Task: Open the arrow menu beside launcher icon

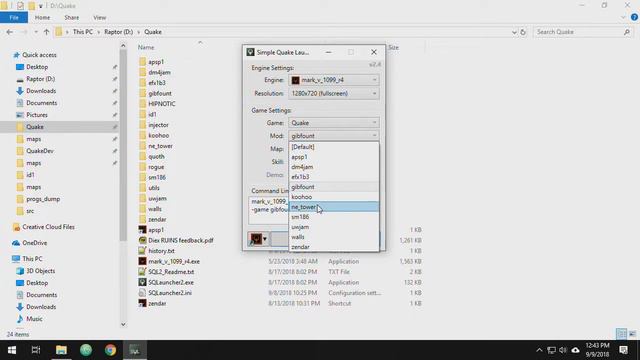Action: pos(265,239)
